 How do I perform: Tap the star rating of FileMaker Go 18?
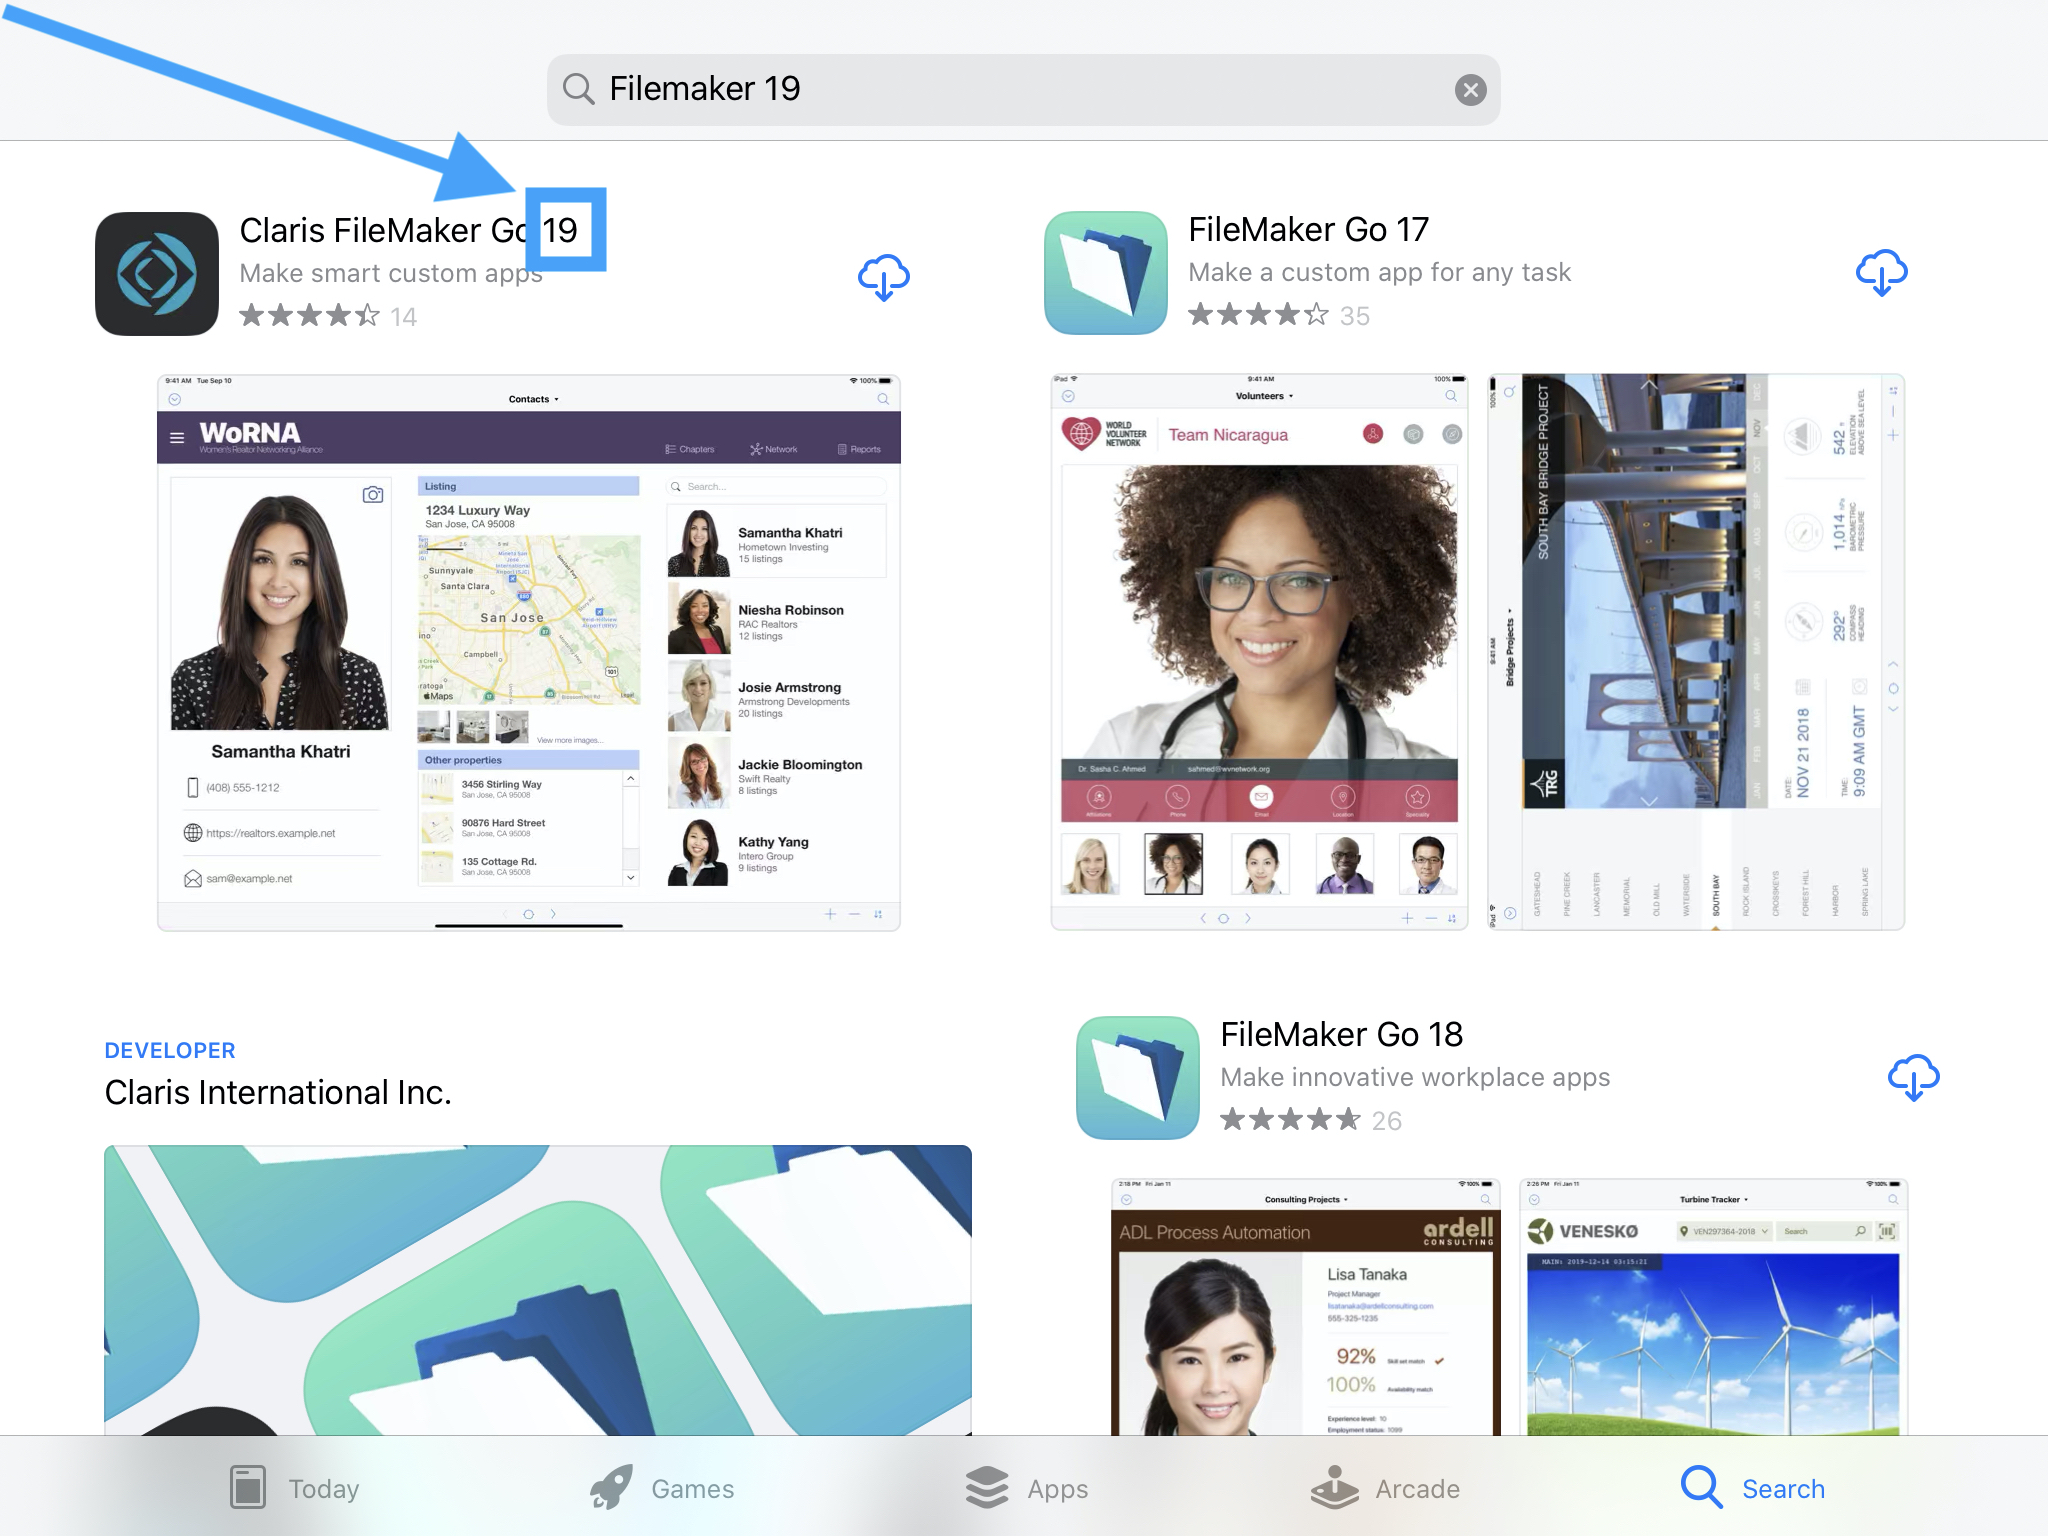coord(1290,1120)
